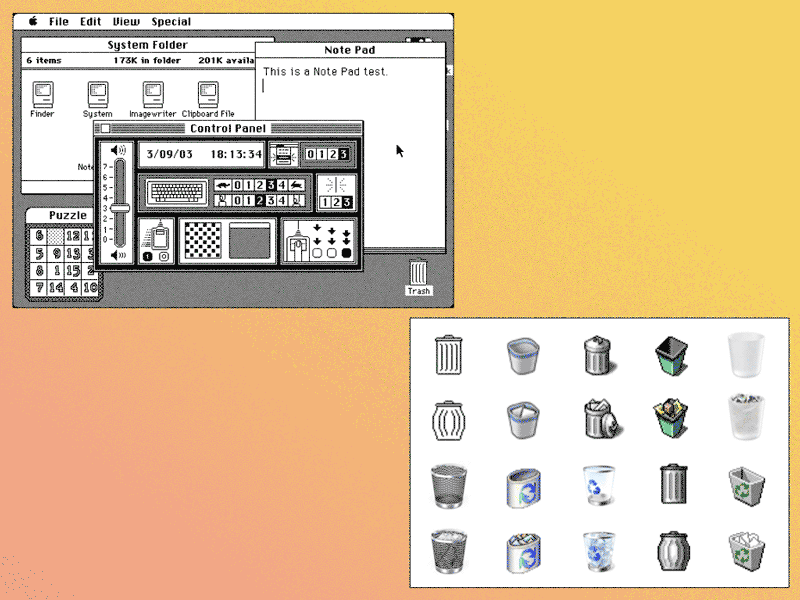Click the speaker volume slider knob
Screen dimensions: 800x600
[x=120, y=207]
